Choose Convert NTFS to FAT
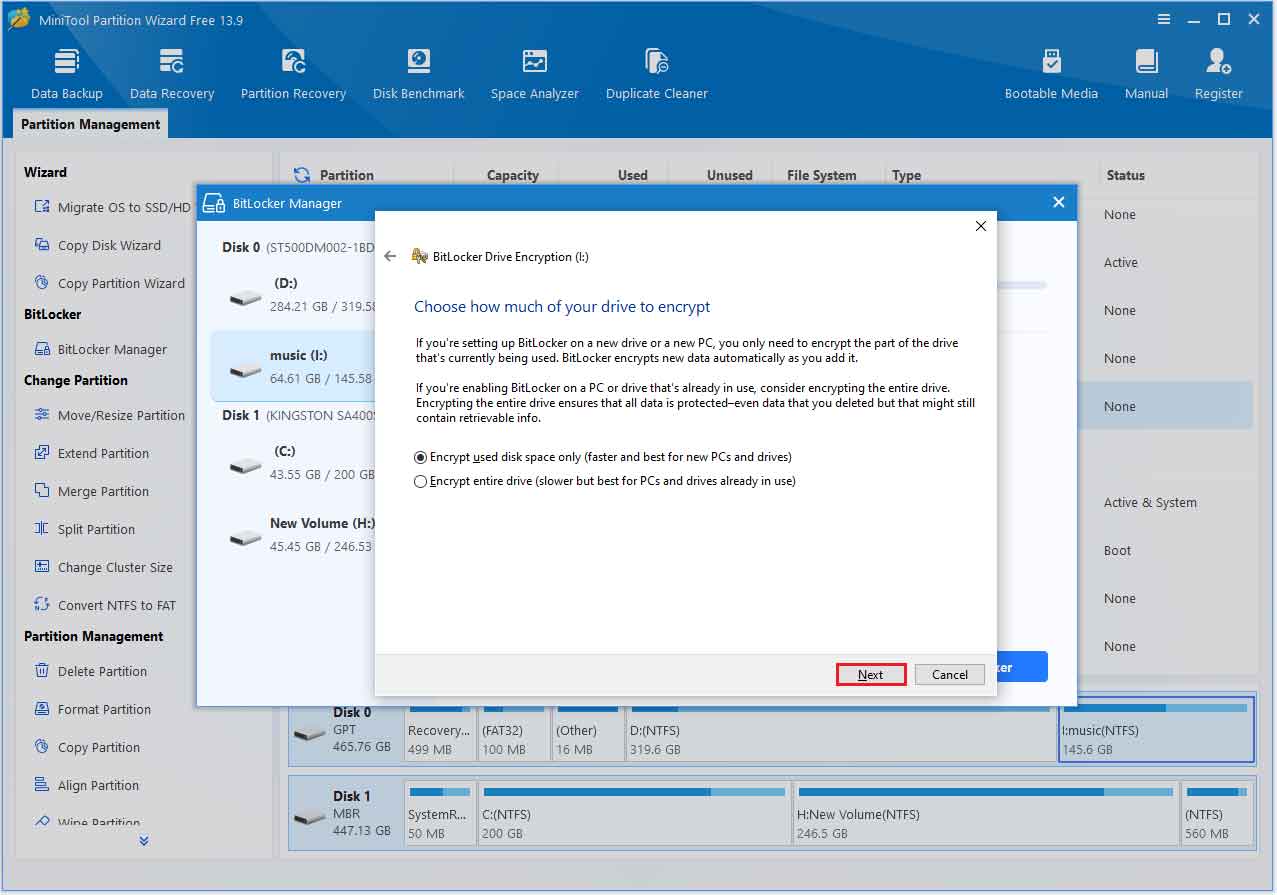1277x895 pixels. (x=104, y=605)
